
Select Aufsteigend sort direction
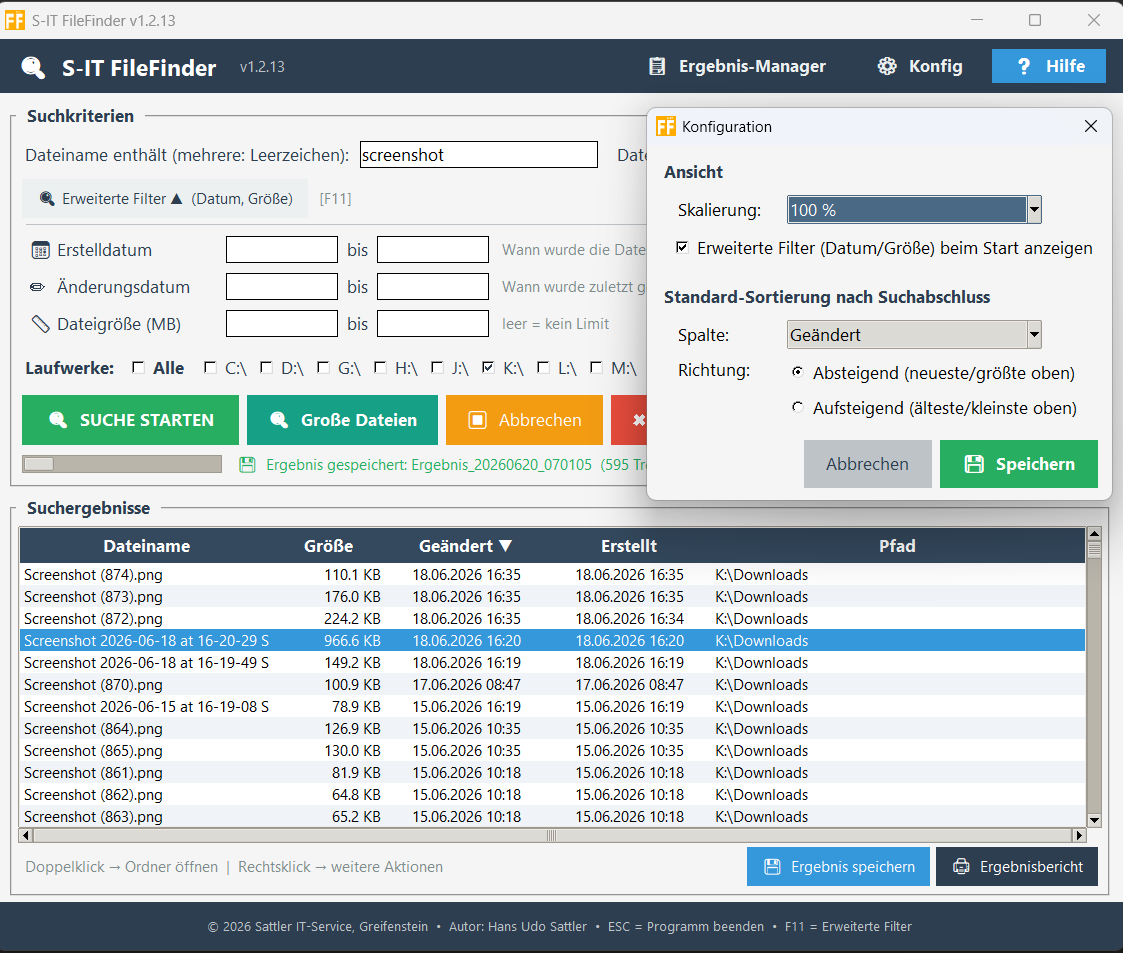(x=797, y=407)
